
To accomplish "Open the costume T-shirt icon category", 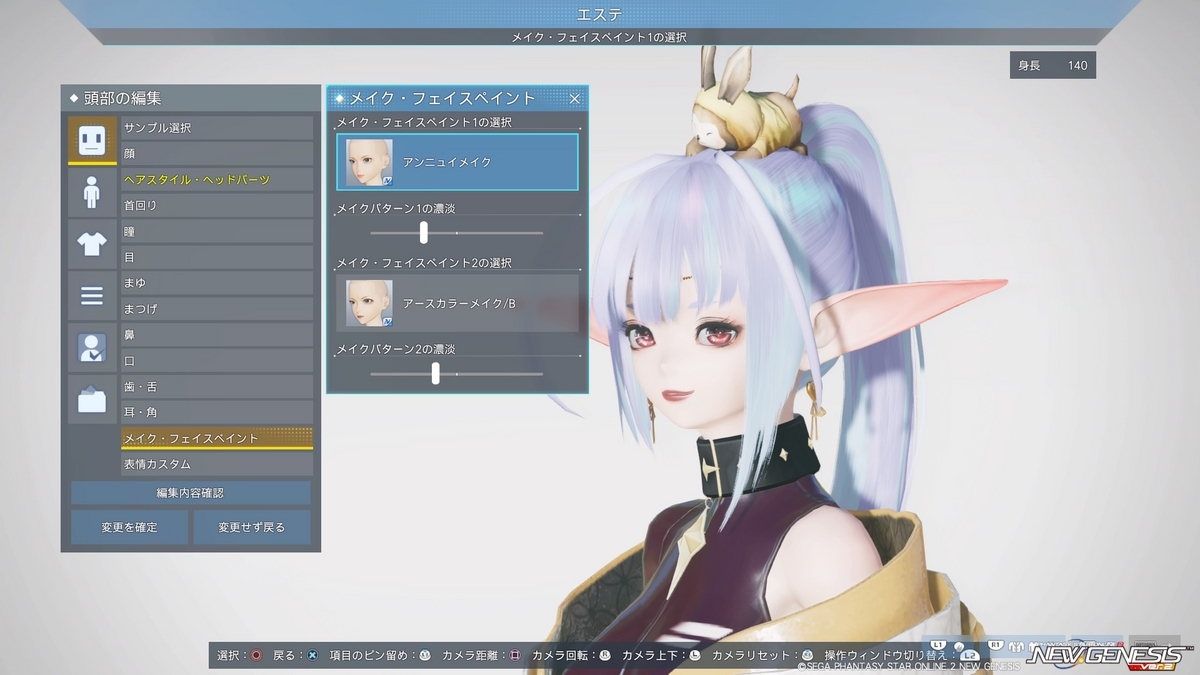I will pos(92,243).
